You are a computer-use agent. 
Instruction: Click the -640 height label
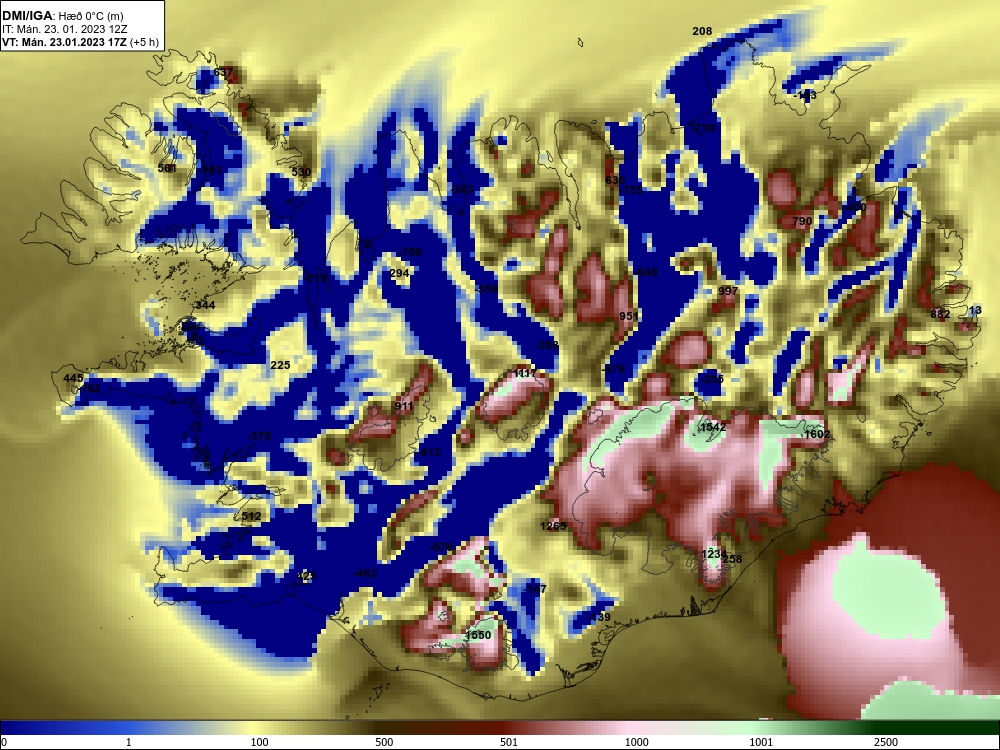point(645,272)
